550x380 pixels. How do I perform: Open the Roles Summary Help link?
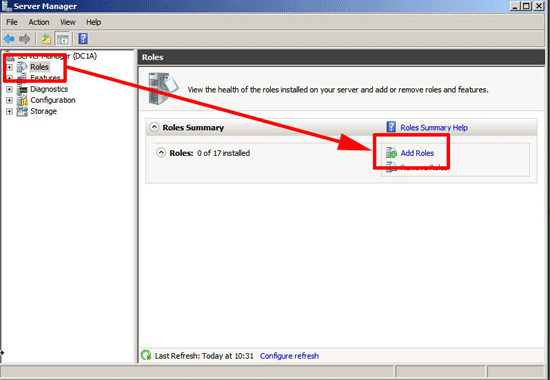tap(434, 127)
